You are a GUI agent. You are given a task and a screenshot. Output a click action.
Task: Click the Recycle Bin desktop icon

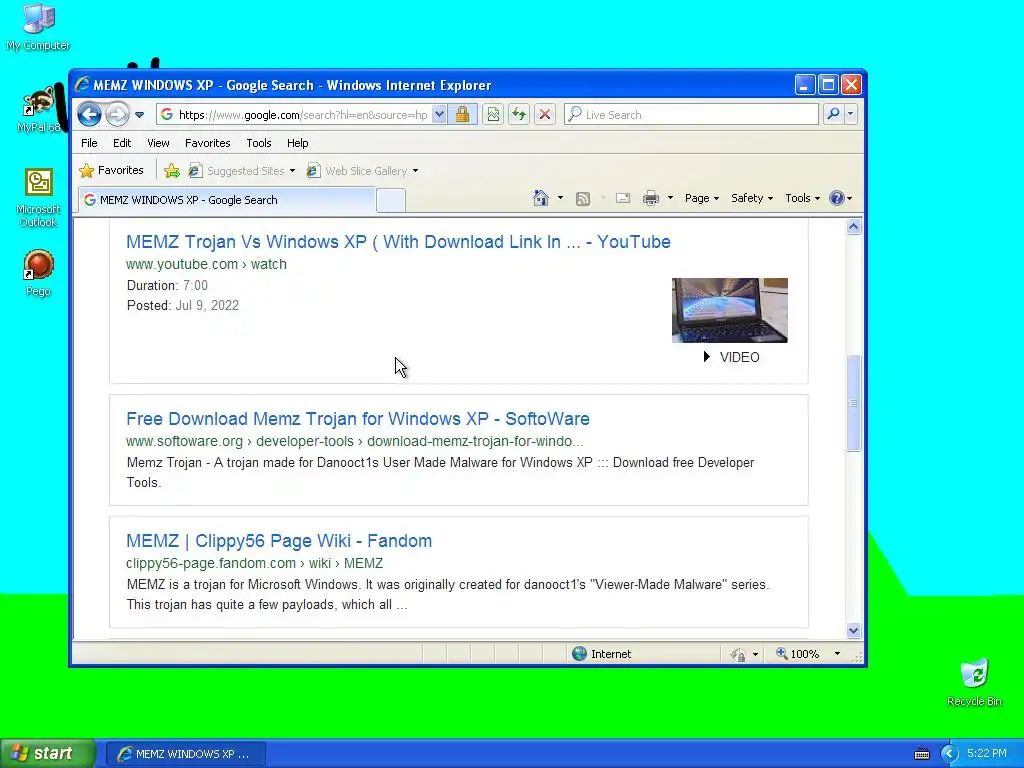tap(974, 682)
